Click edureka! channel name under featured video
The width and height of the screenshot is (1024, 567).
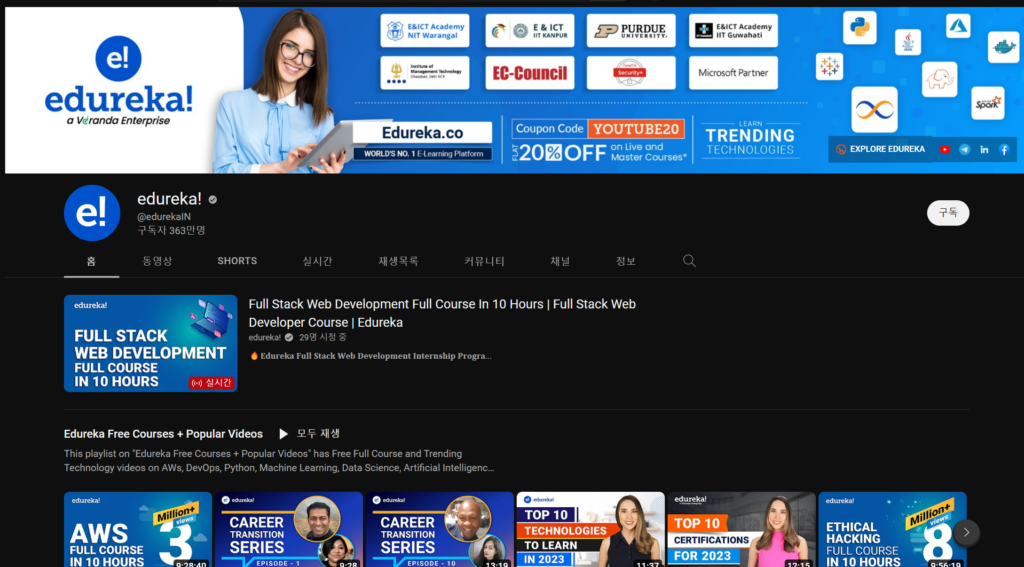264,338
